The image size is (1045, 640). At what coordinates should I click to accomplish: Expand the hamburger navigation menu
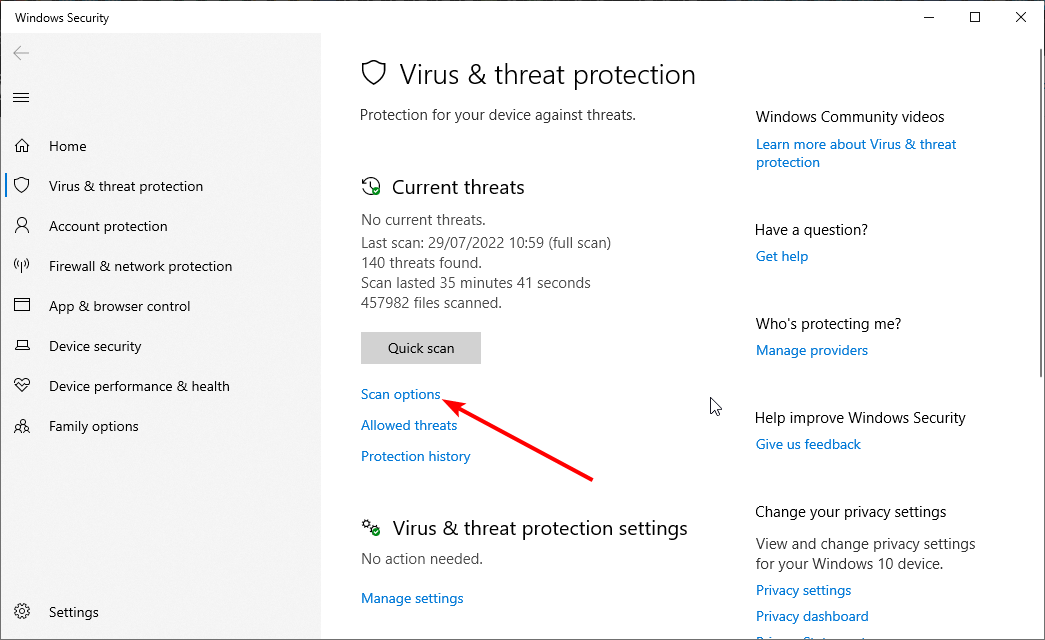click(x=21, y=98)
